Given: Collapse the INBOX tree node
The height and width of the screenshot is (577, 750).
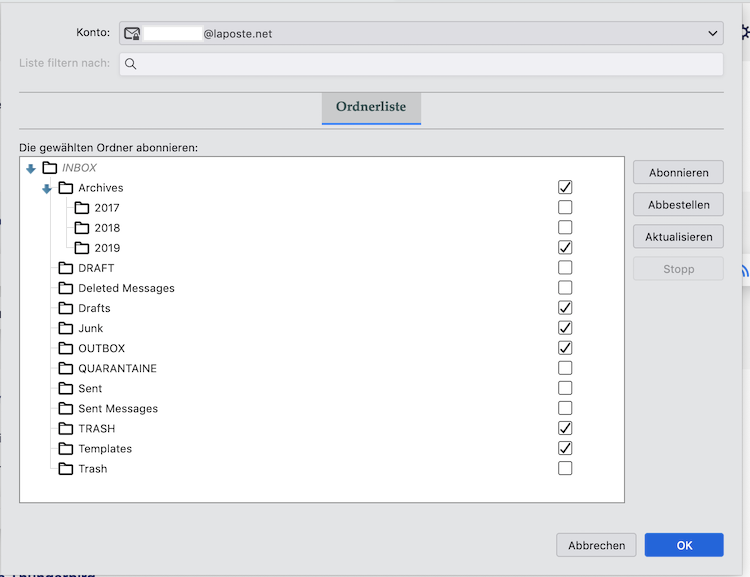Looking at the screenshot, I should (31, 168).
